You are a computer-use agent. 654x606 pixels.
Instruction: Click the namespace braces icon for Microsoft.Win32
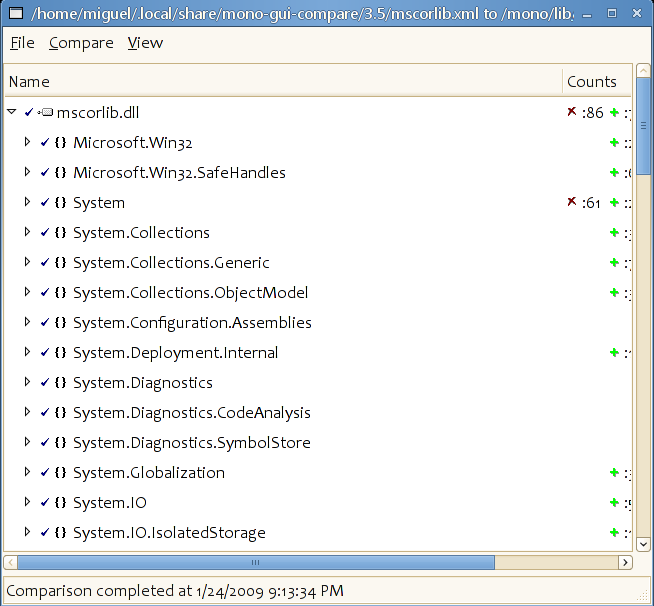click(60, 142)
